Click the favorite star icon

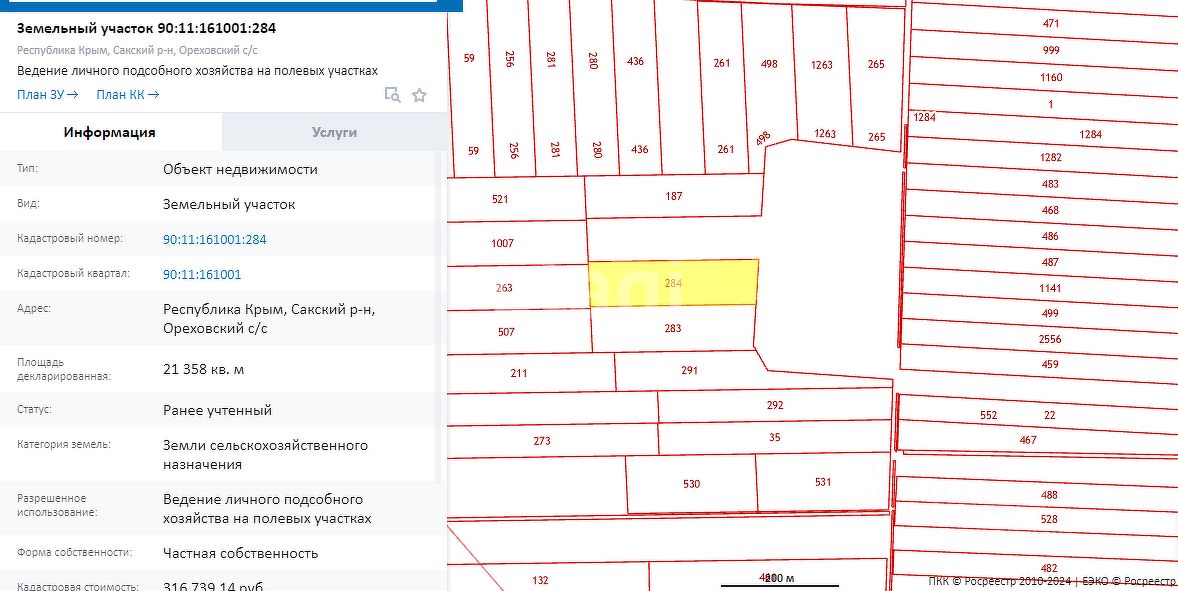(419, 95)
